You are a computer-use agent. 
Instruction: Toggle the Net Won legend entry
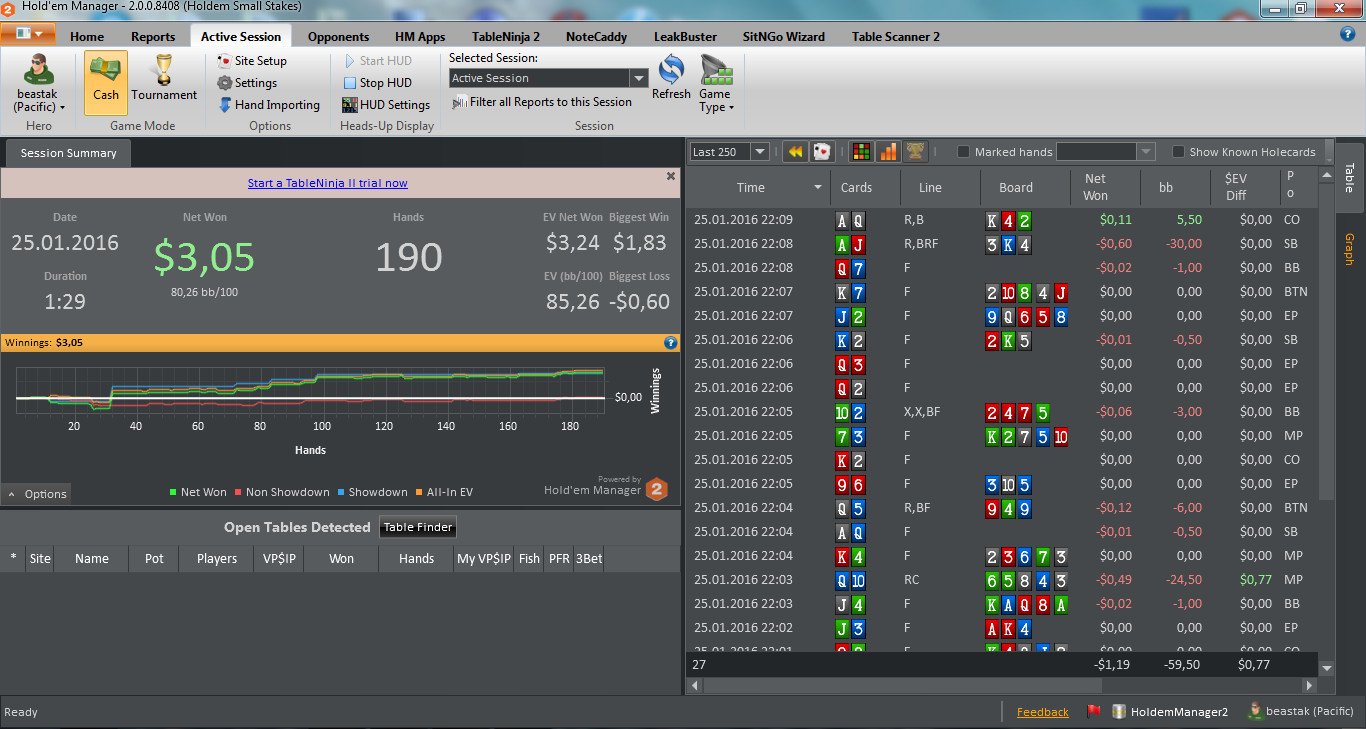198,492
